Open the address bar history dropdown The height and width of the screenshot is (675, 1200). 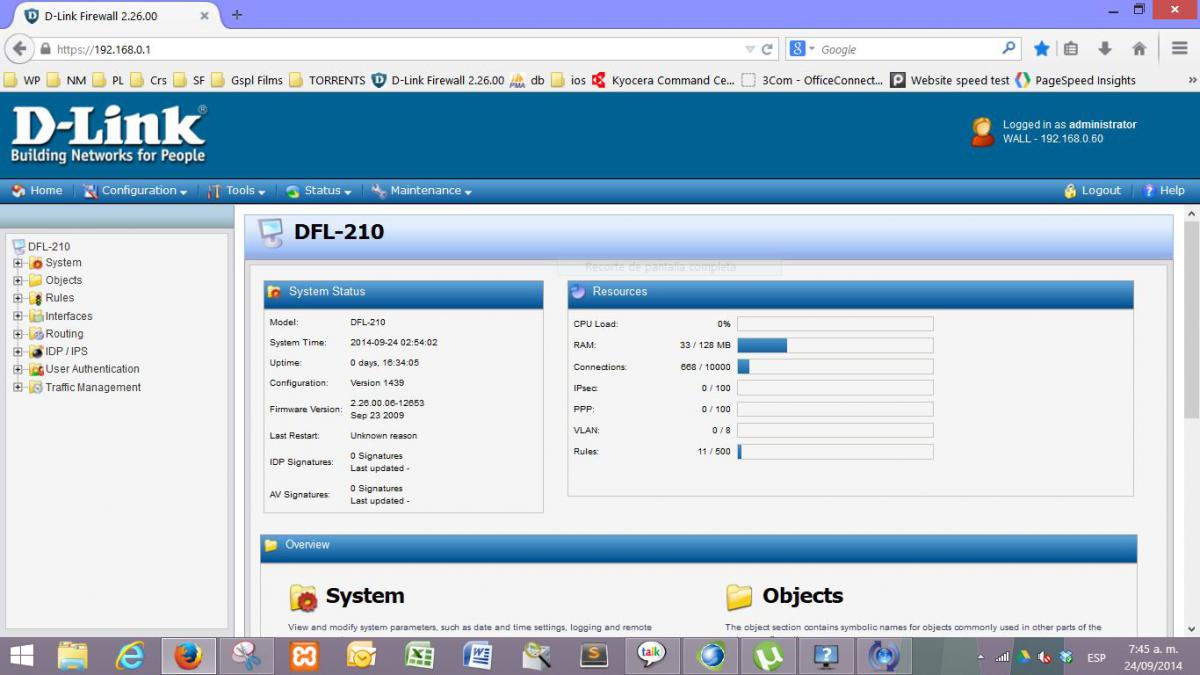tap(750, 49)
